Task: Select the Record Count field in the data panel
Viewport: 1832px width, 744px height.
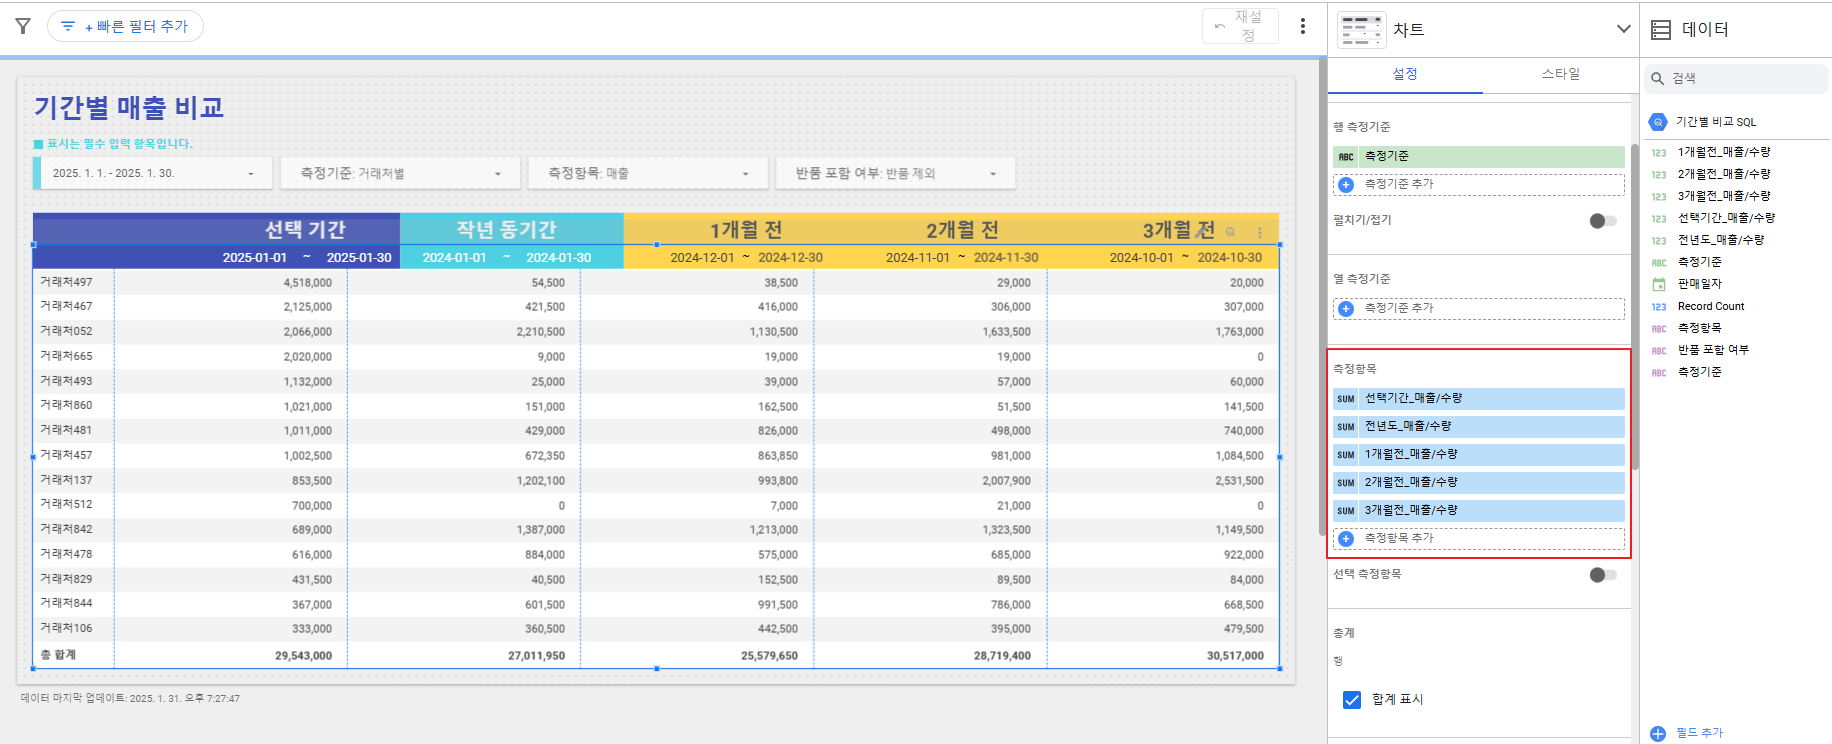Action: click(1711, 306)
